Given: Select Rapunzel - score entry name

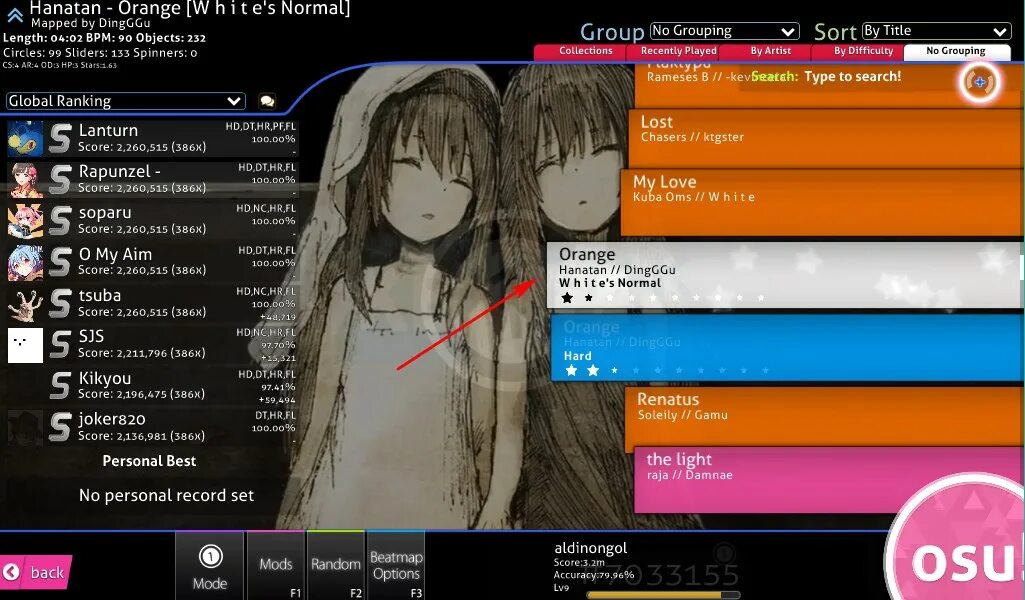Looking at the screenshot, I should pos(119,171).
